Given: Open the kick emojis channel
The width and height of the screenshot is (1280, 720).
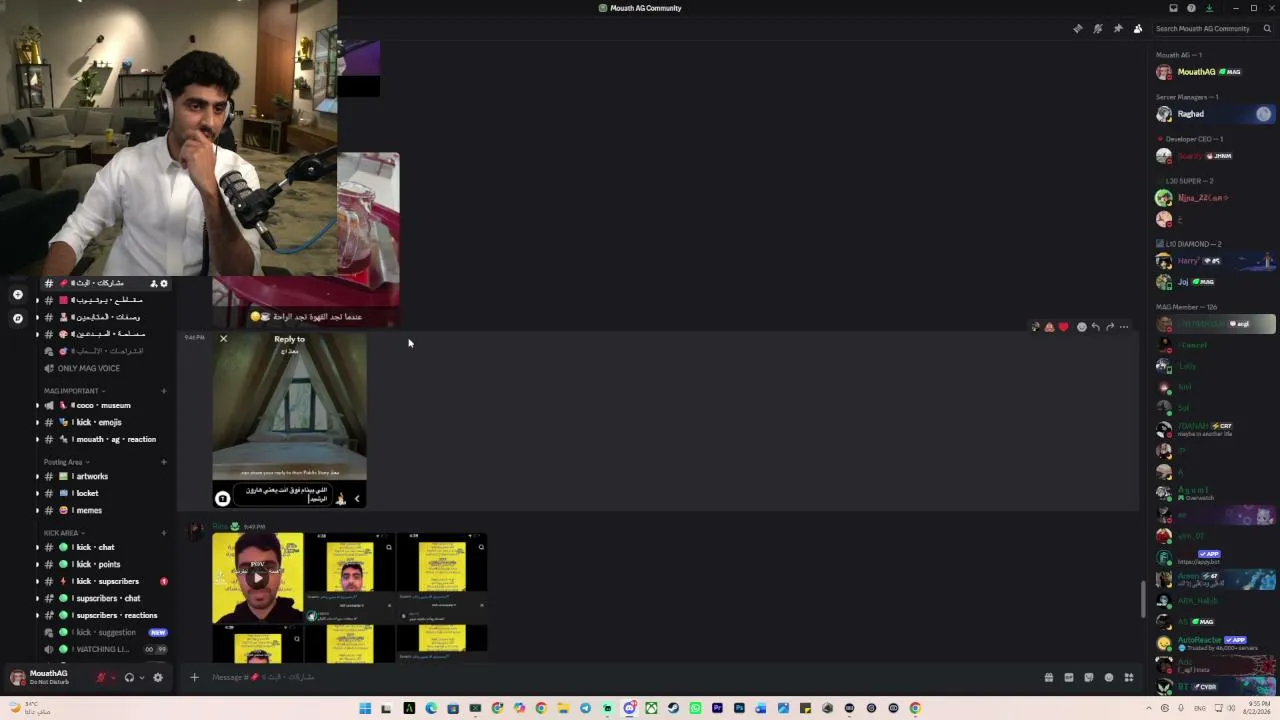Looking at the screenshot, I should point(105,422).
